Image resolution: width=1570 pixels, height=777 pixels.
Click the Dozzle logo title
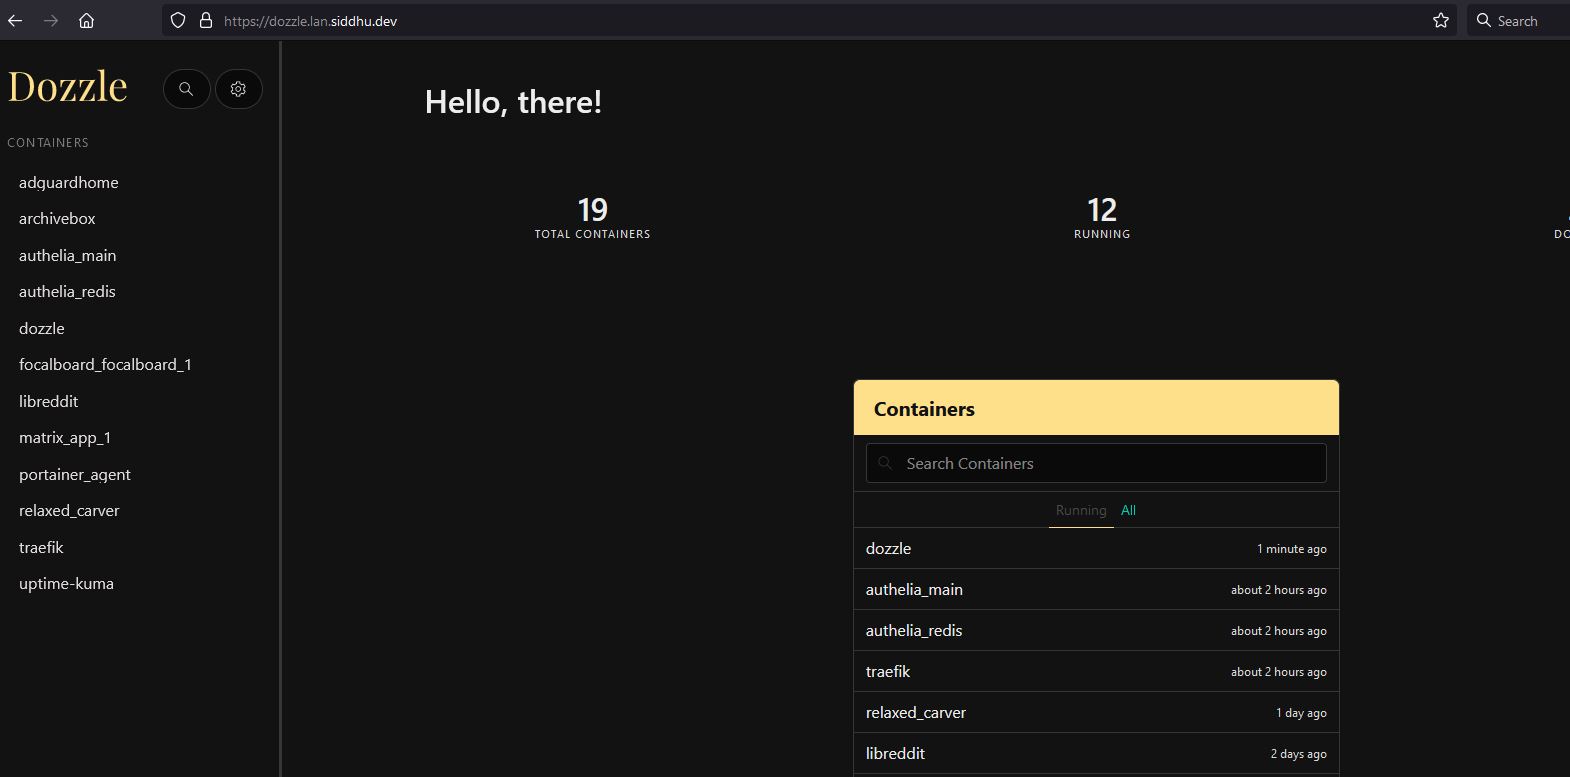[67, 87]
